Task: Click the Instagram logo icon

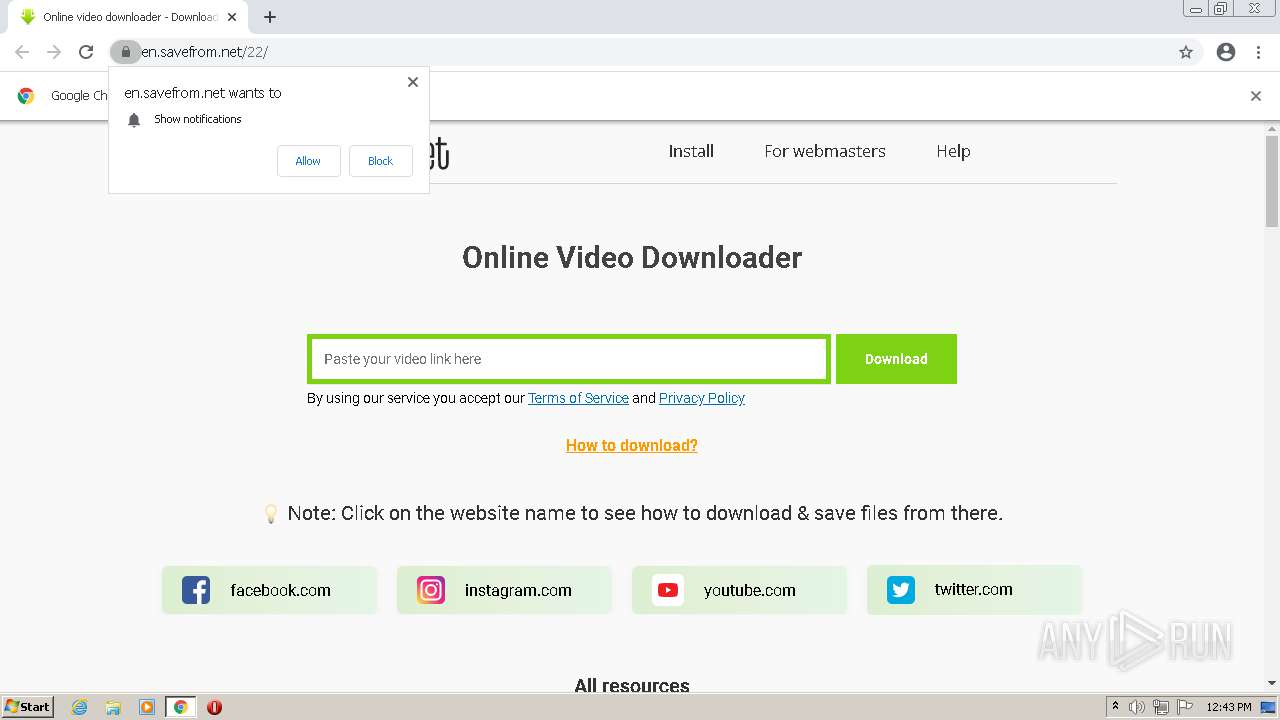Action: click(x=431, y=590)
